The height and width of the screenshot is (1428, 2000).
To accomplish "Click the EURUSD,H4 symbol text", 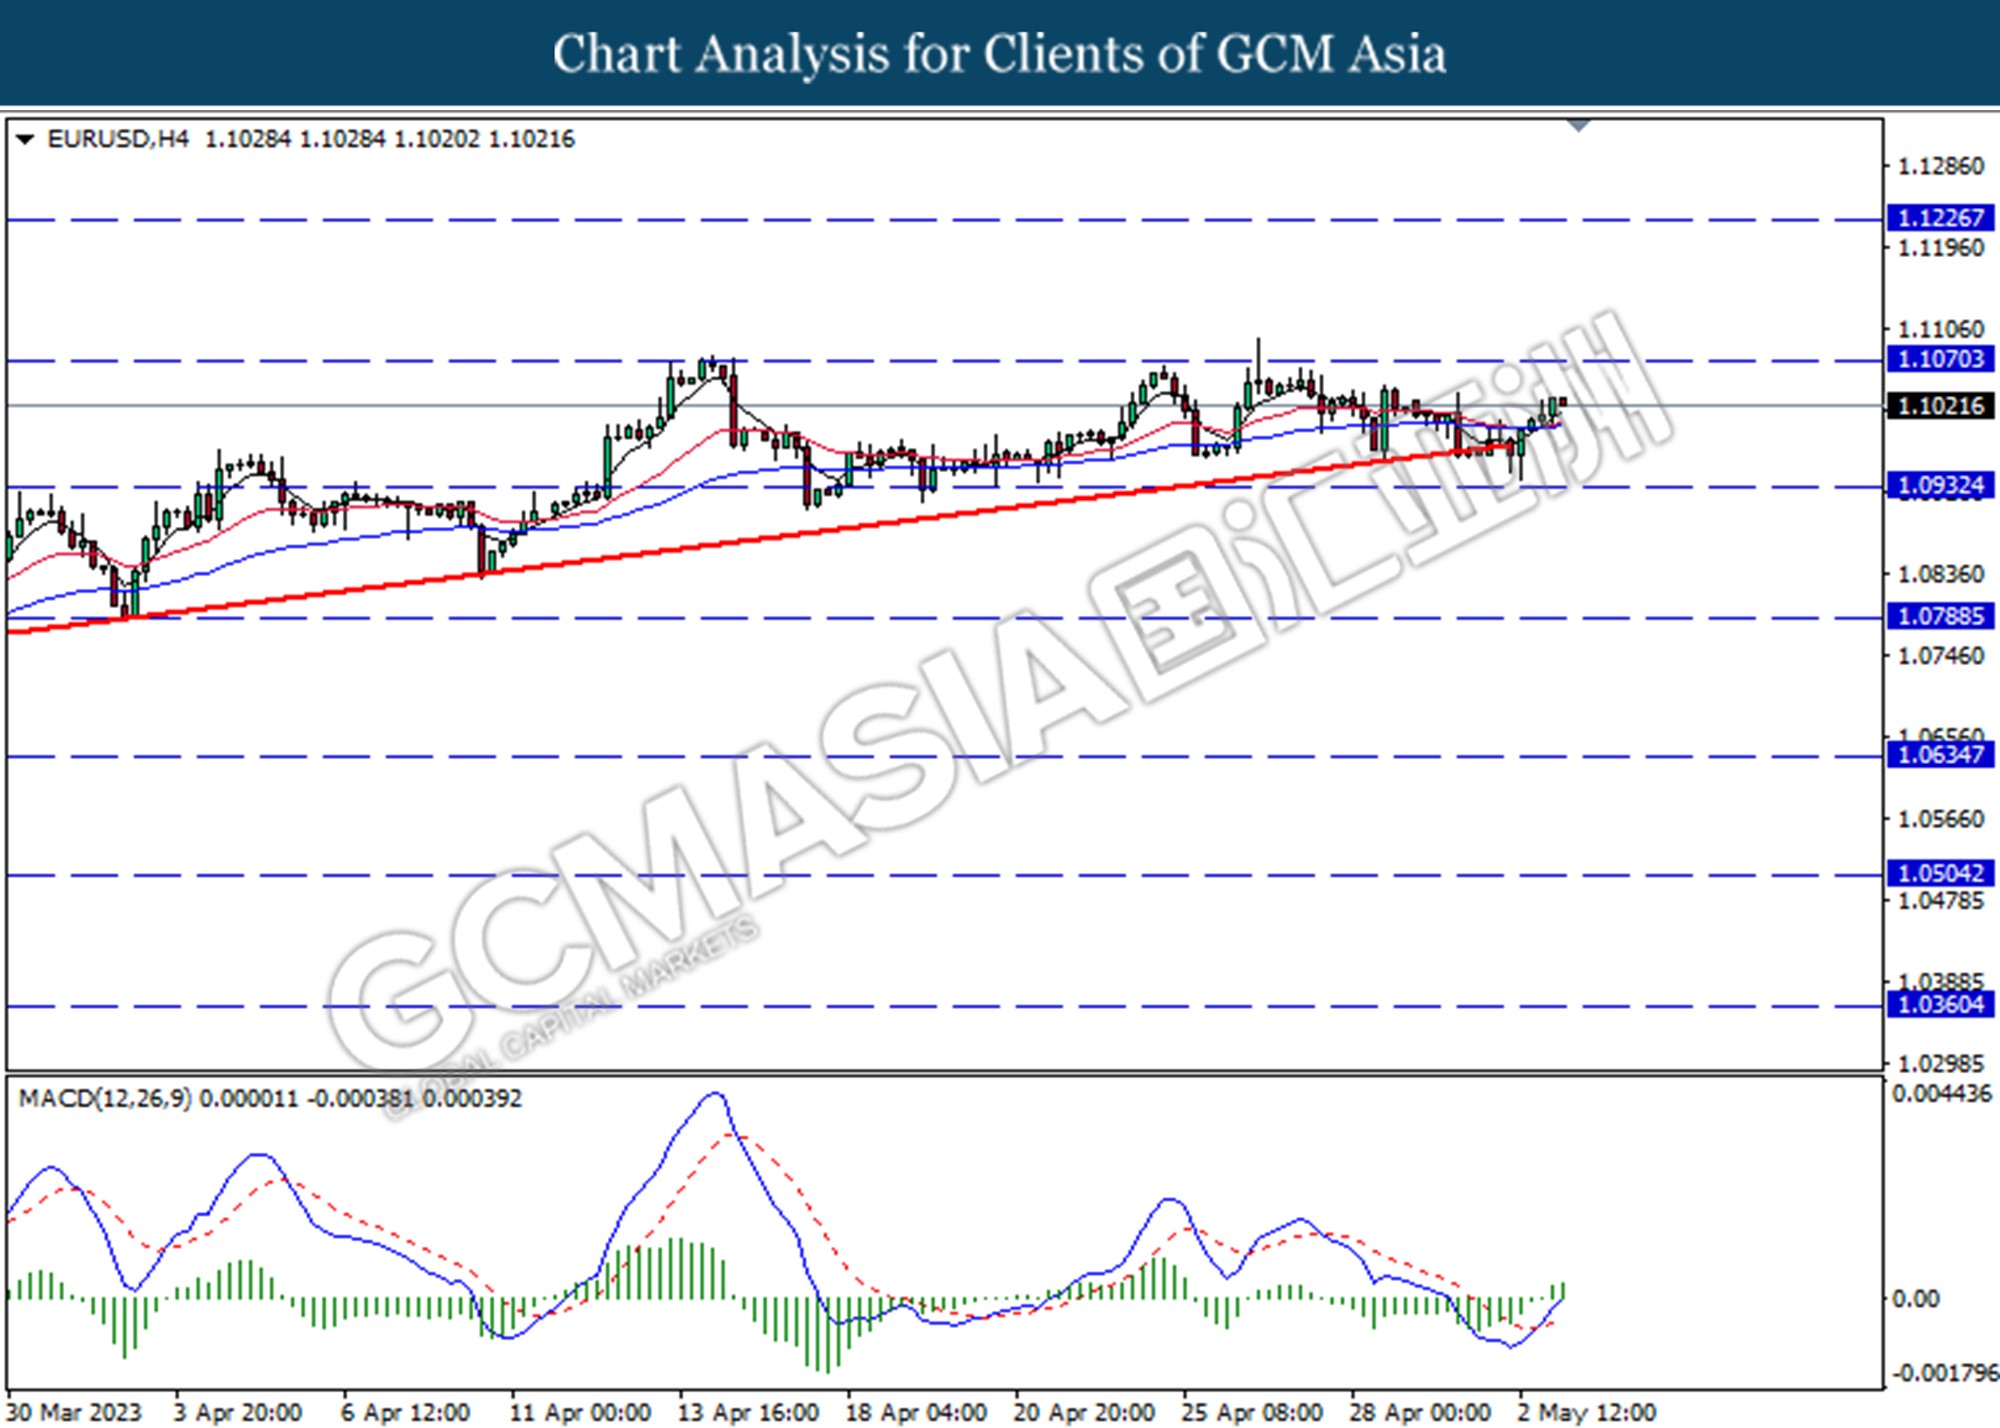I will point(118,139).
